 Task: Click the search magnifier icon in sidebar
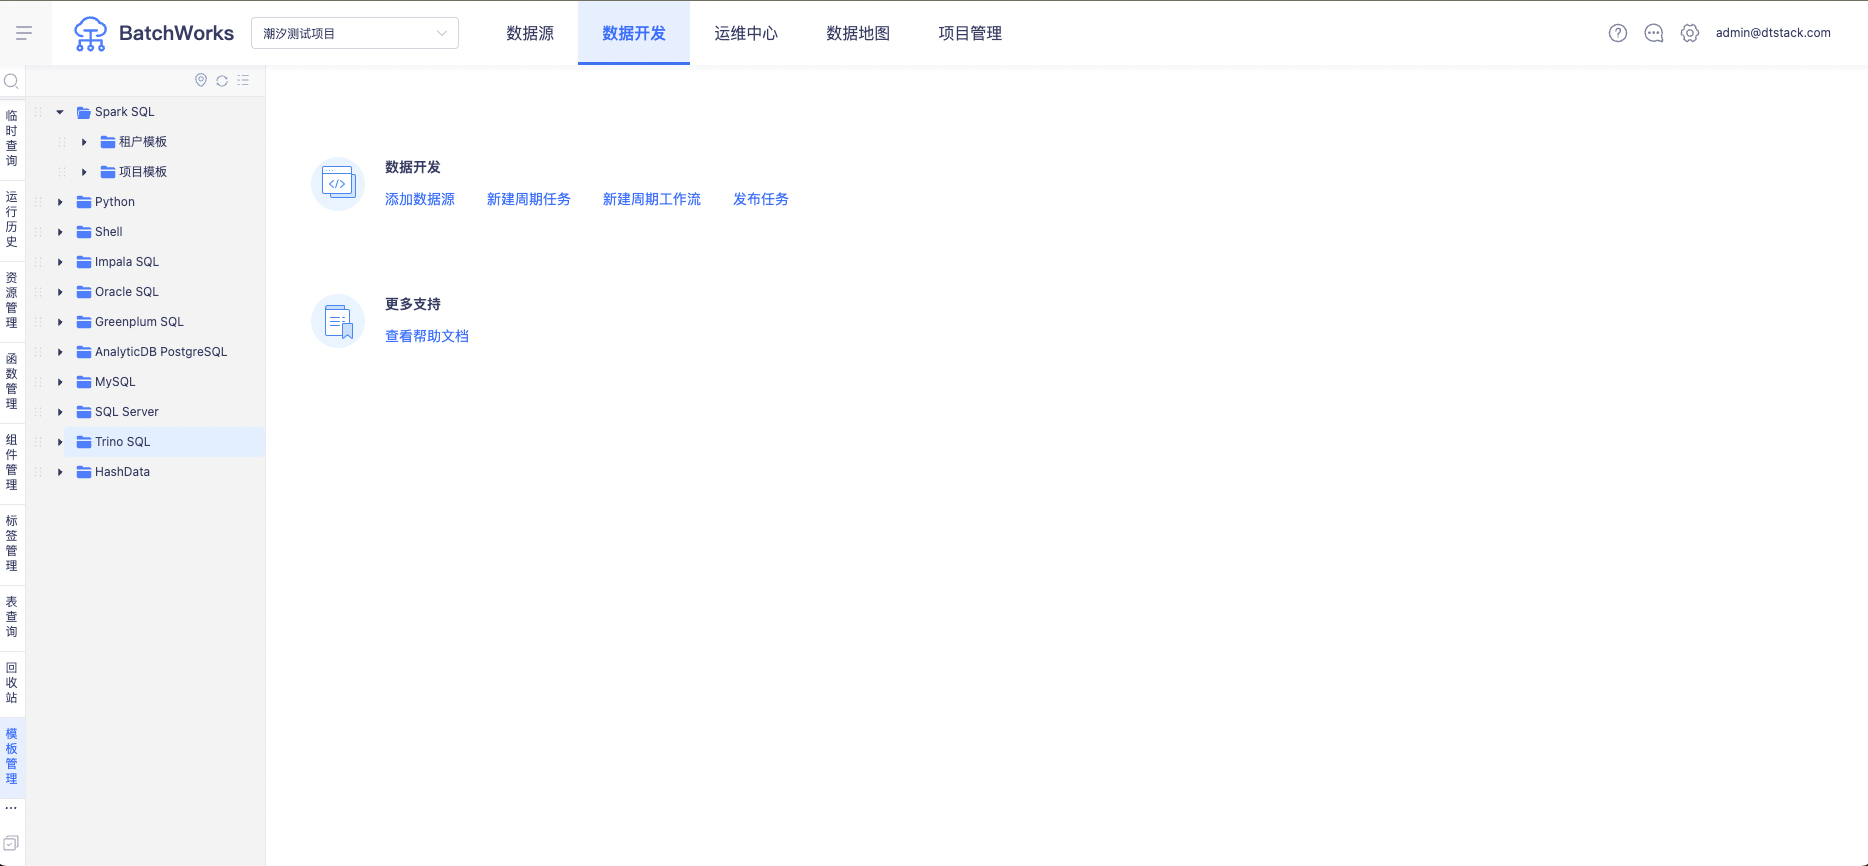coord(12,81)
